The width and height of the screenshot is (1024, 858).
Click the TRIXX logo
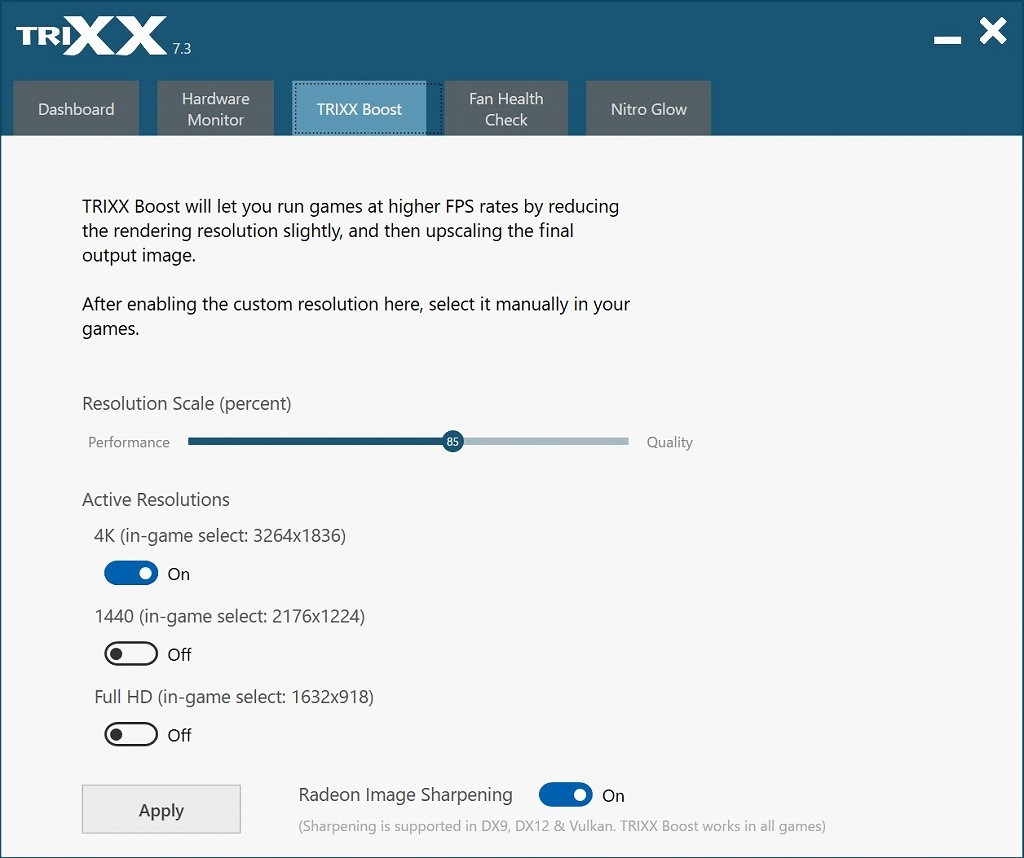click(x=91, y=36)
